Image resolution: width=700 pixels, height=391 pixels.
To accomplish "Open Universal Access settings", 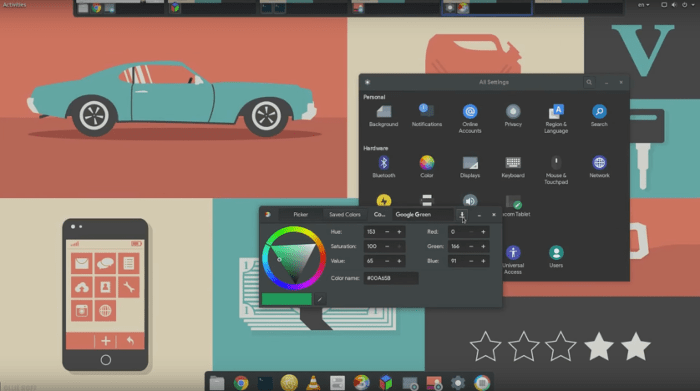I will coord(513,260).
